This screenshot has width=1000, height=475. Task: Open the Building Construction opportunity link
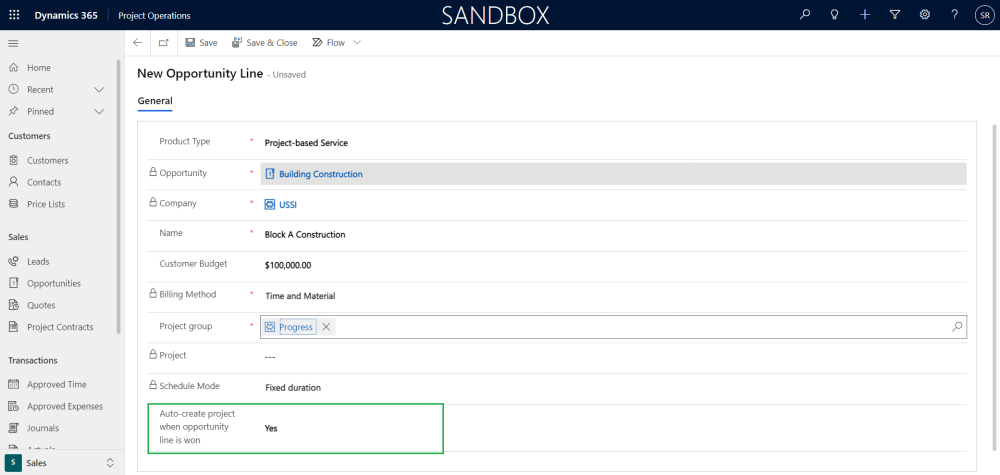coord(321,174)
